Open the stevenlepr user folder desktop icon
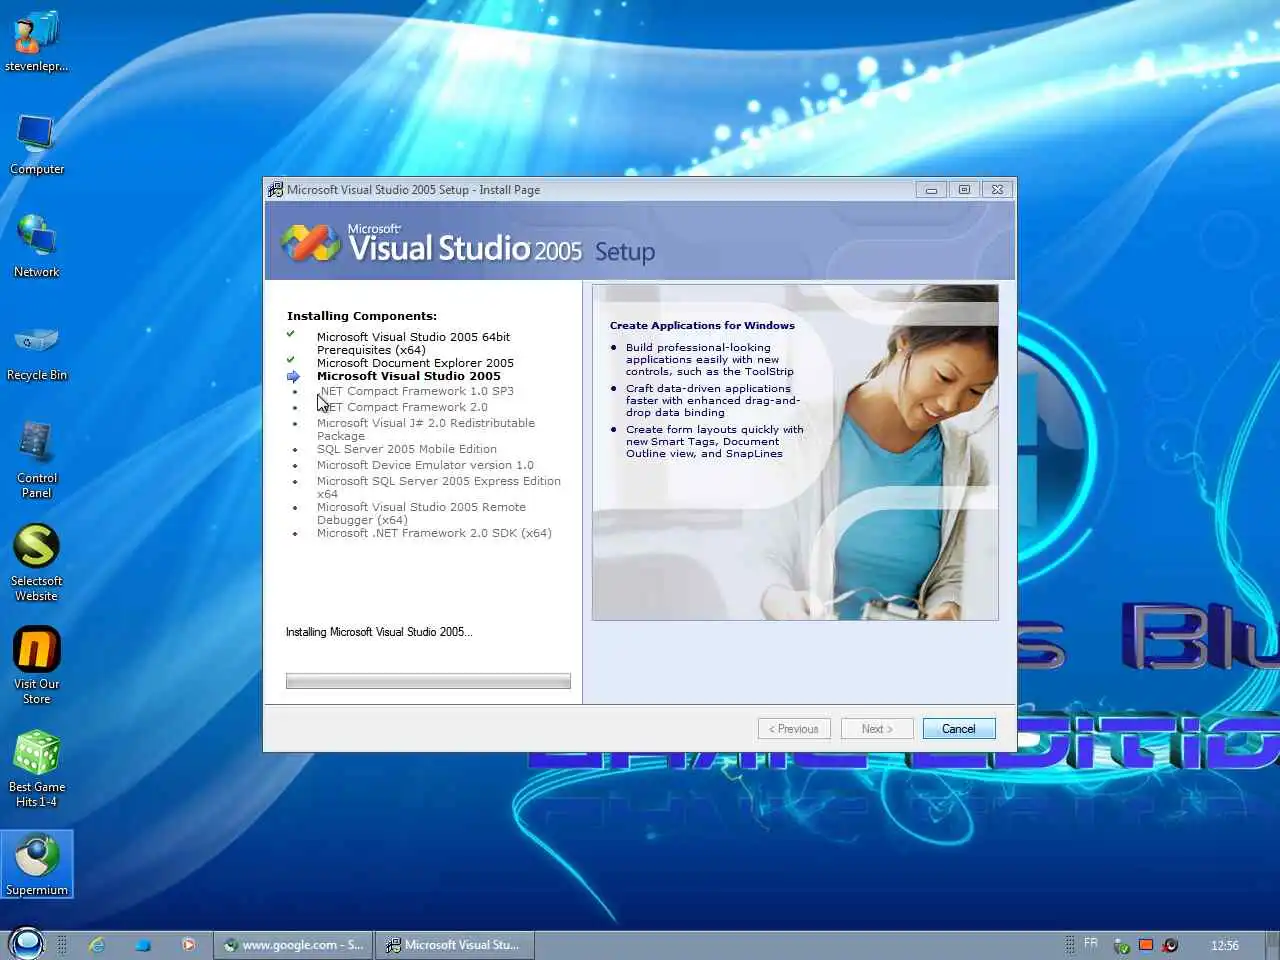The width and height of the screenshot is (1280, 960). pos(36,40)
